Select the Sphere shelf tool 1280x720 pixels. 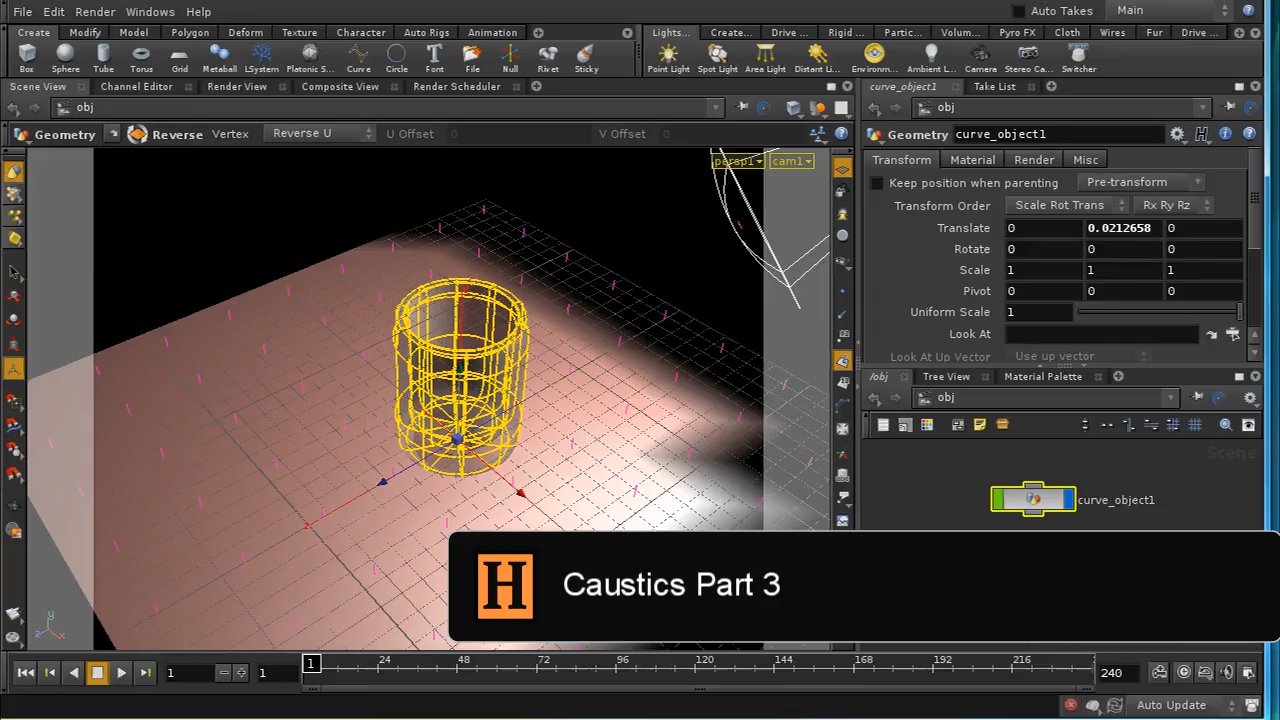[65, 55]
